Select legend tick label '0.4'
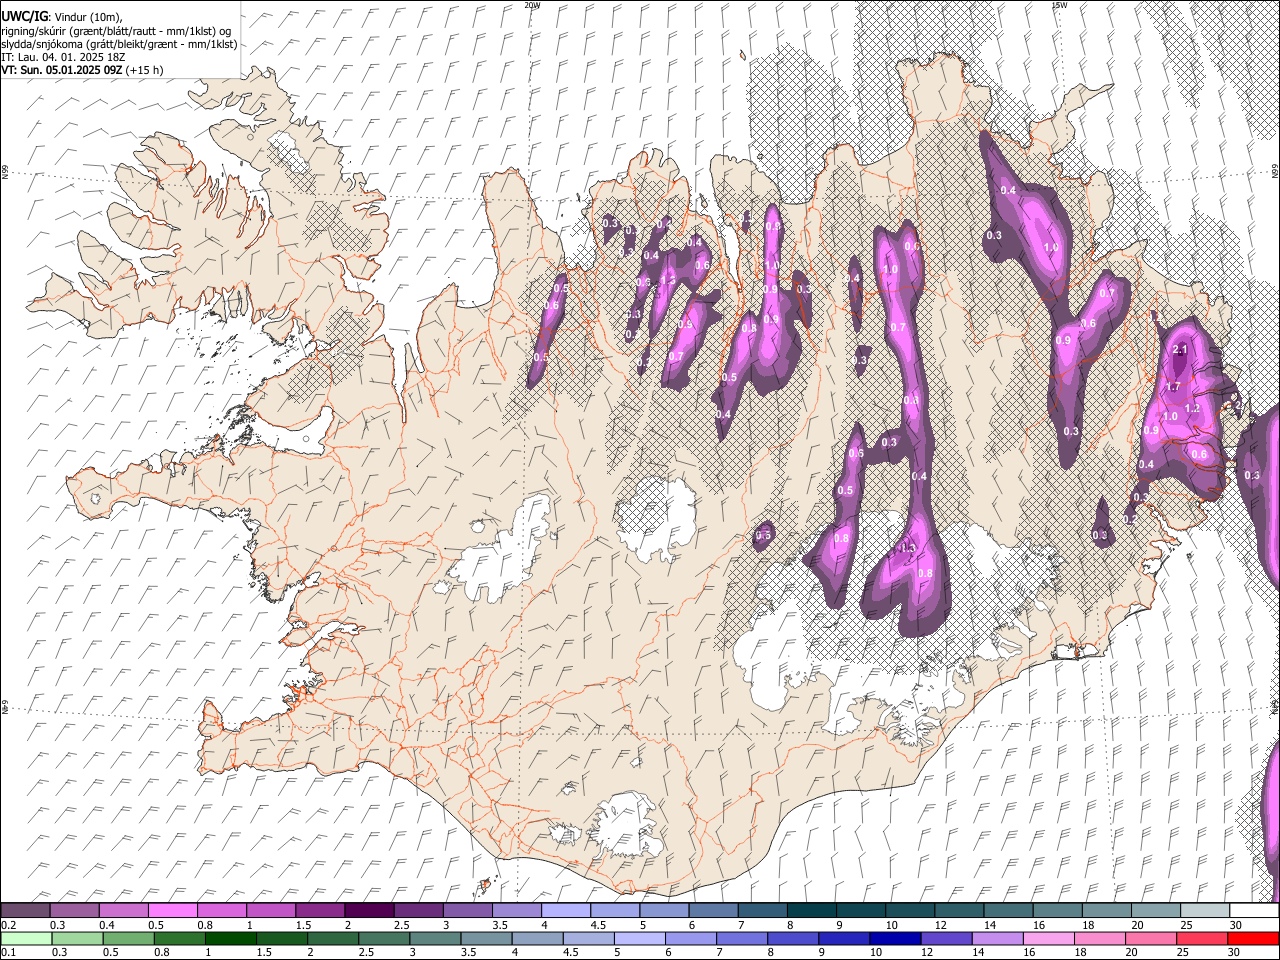 click(106, 925)
